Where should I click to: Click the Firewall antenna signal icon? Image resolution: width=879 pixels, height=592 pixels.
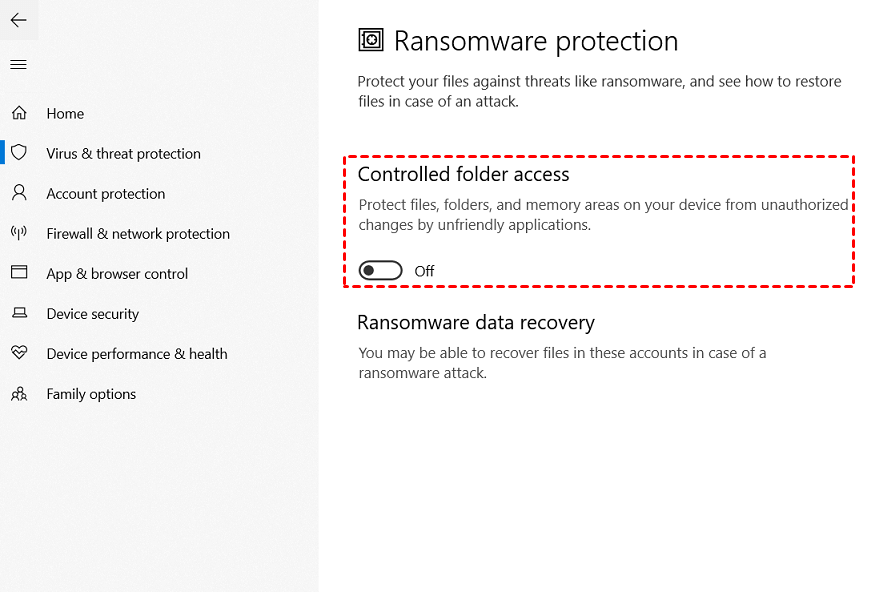tap(19, 233)
